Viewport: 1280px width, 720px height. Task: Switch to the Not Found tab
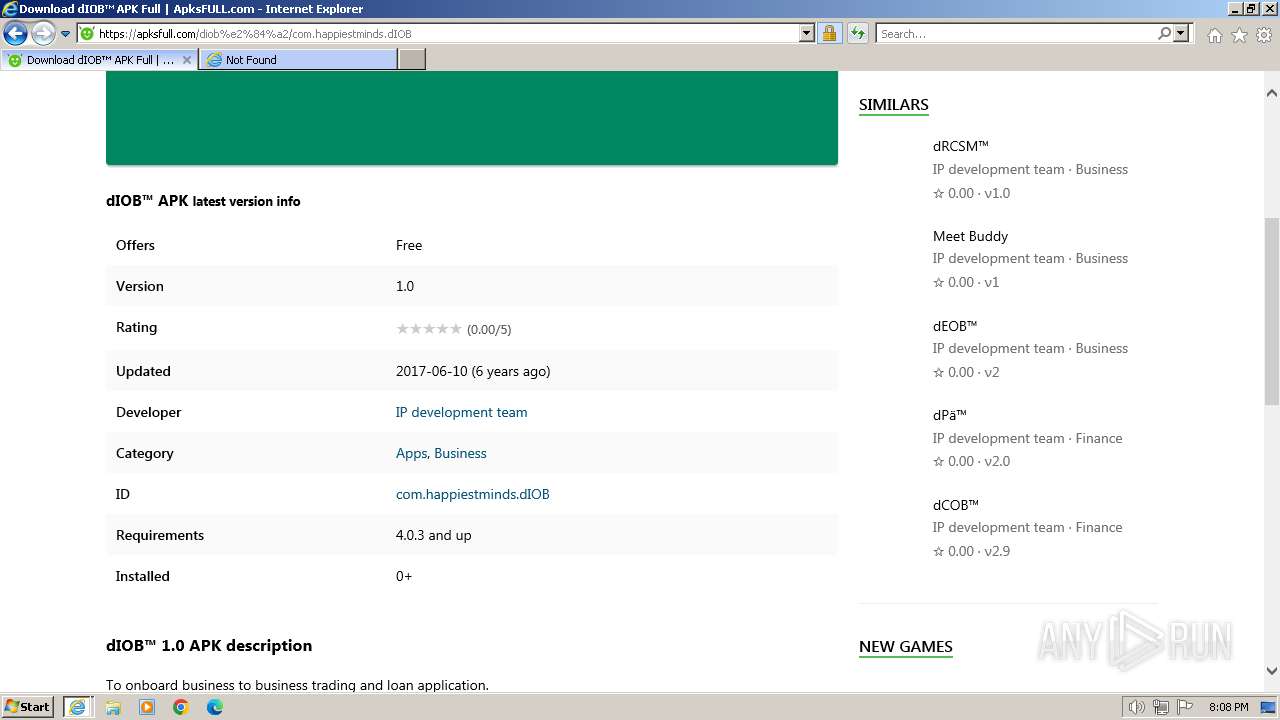pos(298,60)
